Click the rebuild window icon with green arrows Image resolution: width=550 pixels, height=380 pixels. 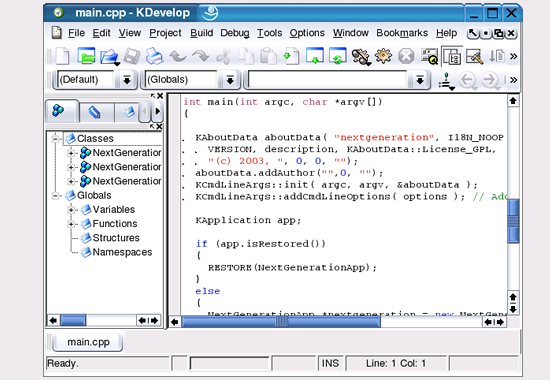pyautogui.click(x=338, y=56)
